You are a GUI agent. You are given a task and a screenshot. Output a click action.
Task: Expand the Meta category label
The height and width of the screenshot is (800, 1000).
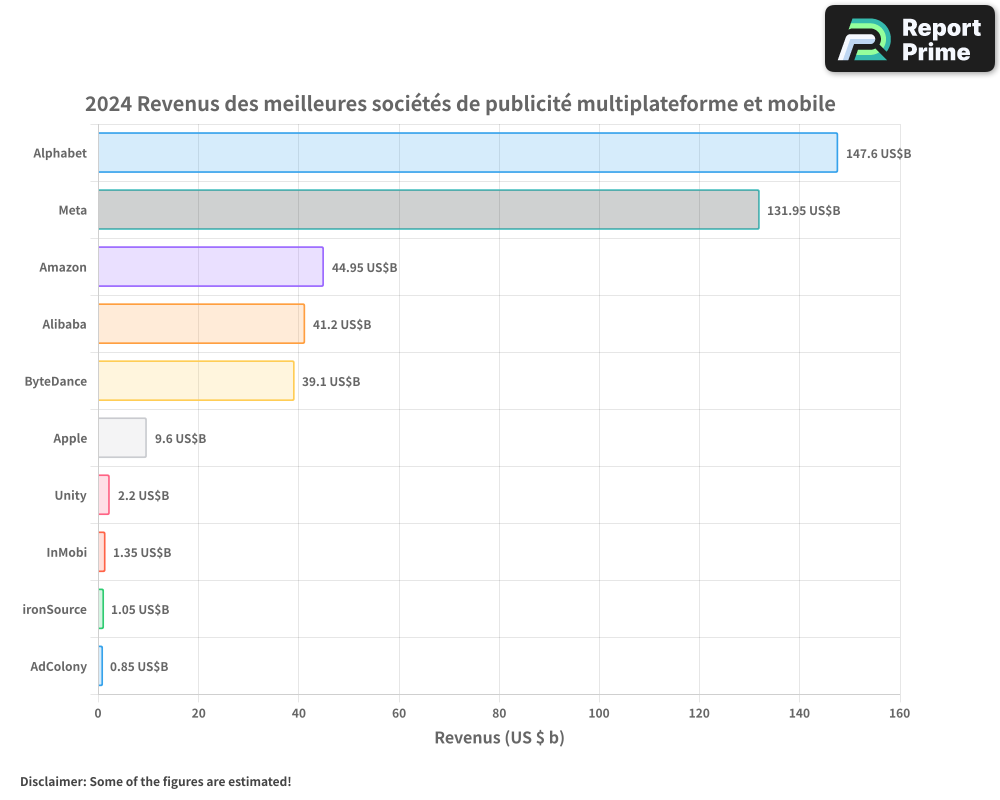click(x=72, y=210)
